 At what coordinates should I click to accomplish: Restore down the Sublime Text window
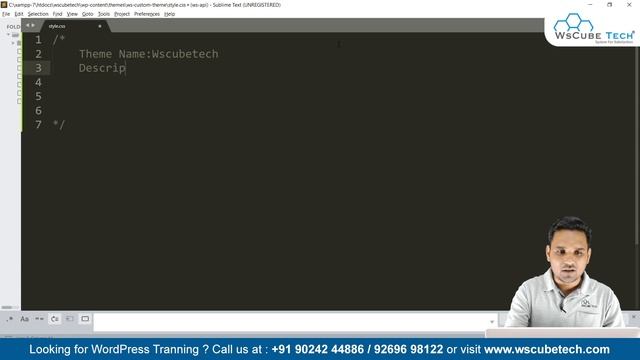(x=609, y=4)
